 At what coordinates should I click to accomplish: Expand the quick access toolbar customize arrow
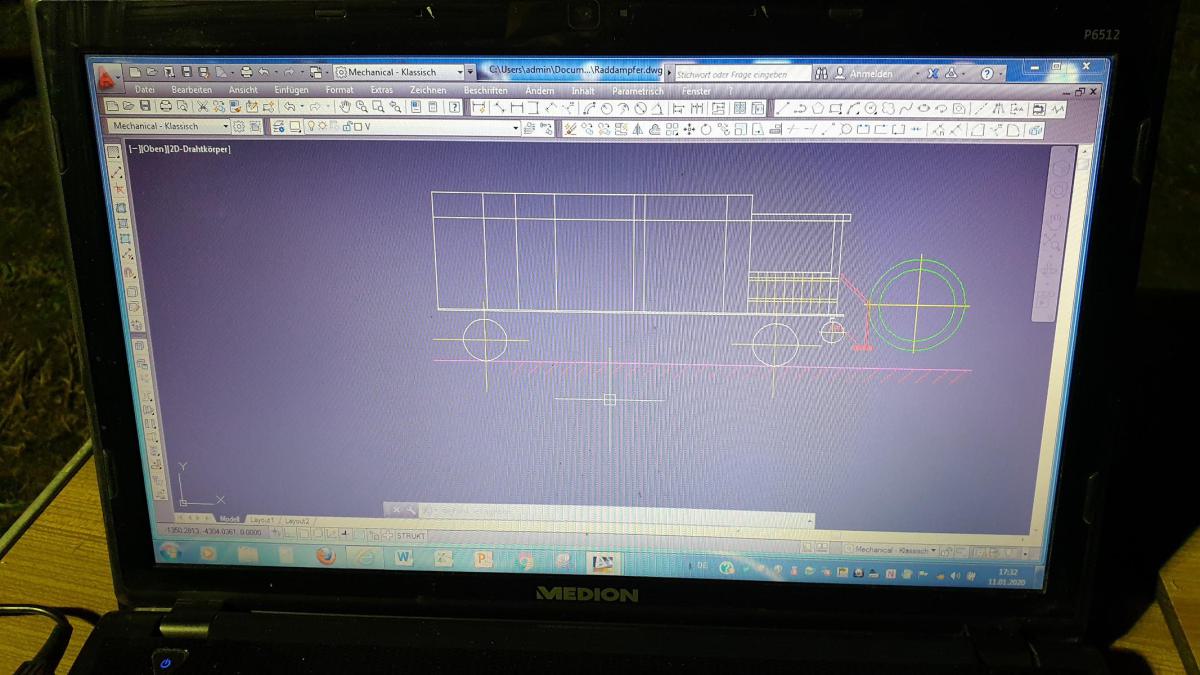click(x=470, y=72)
